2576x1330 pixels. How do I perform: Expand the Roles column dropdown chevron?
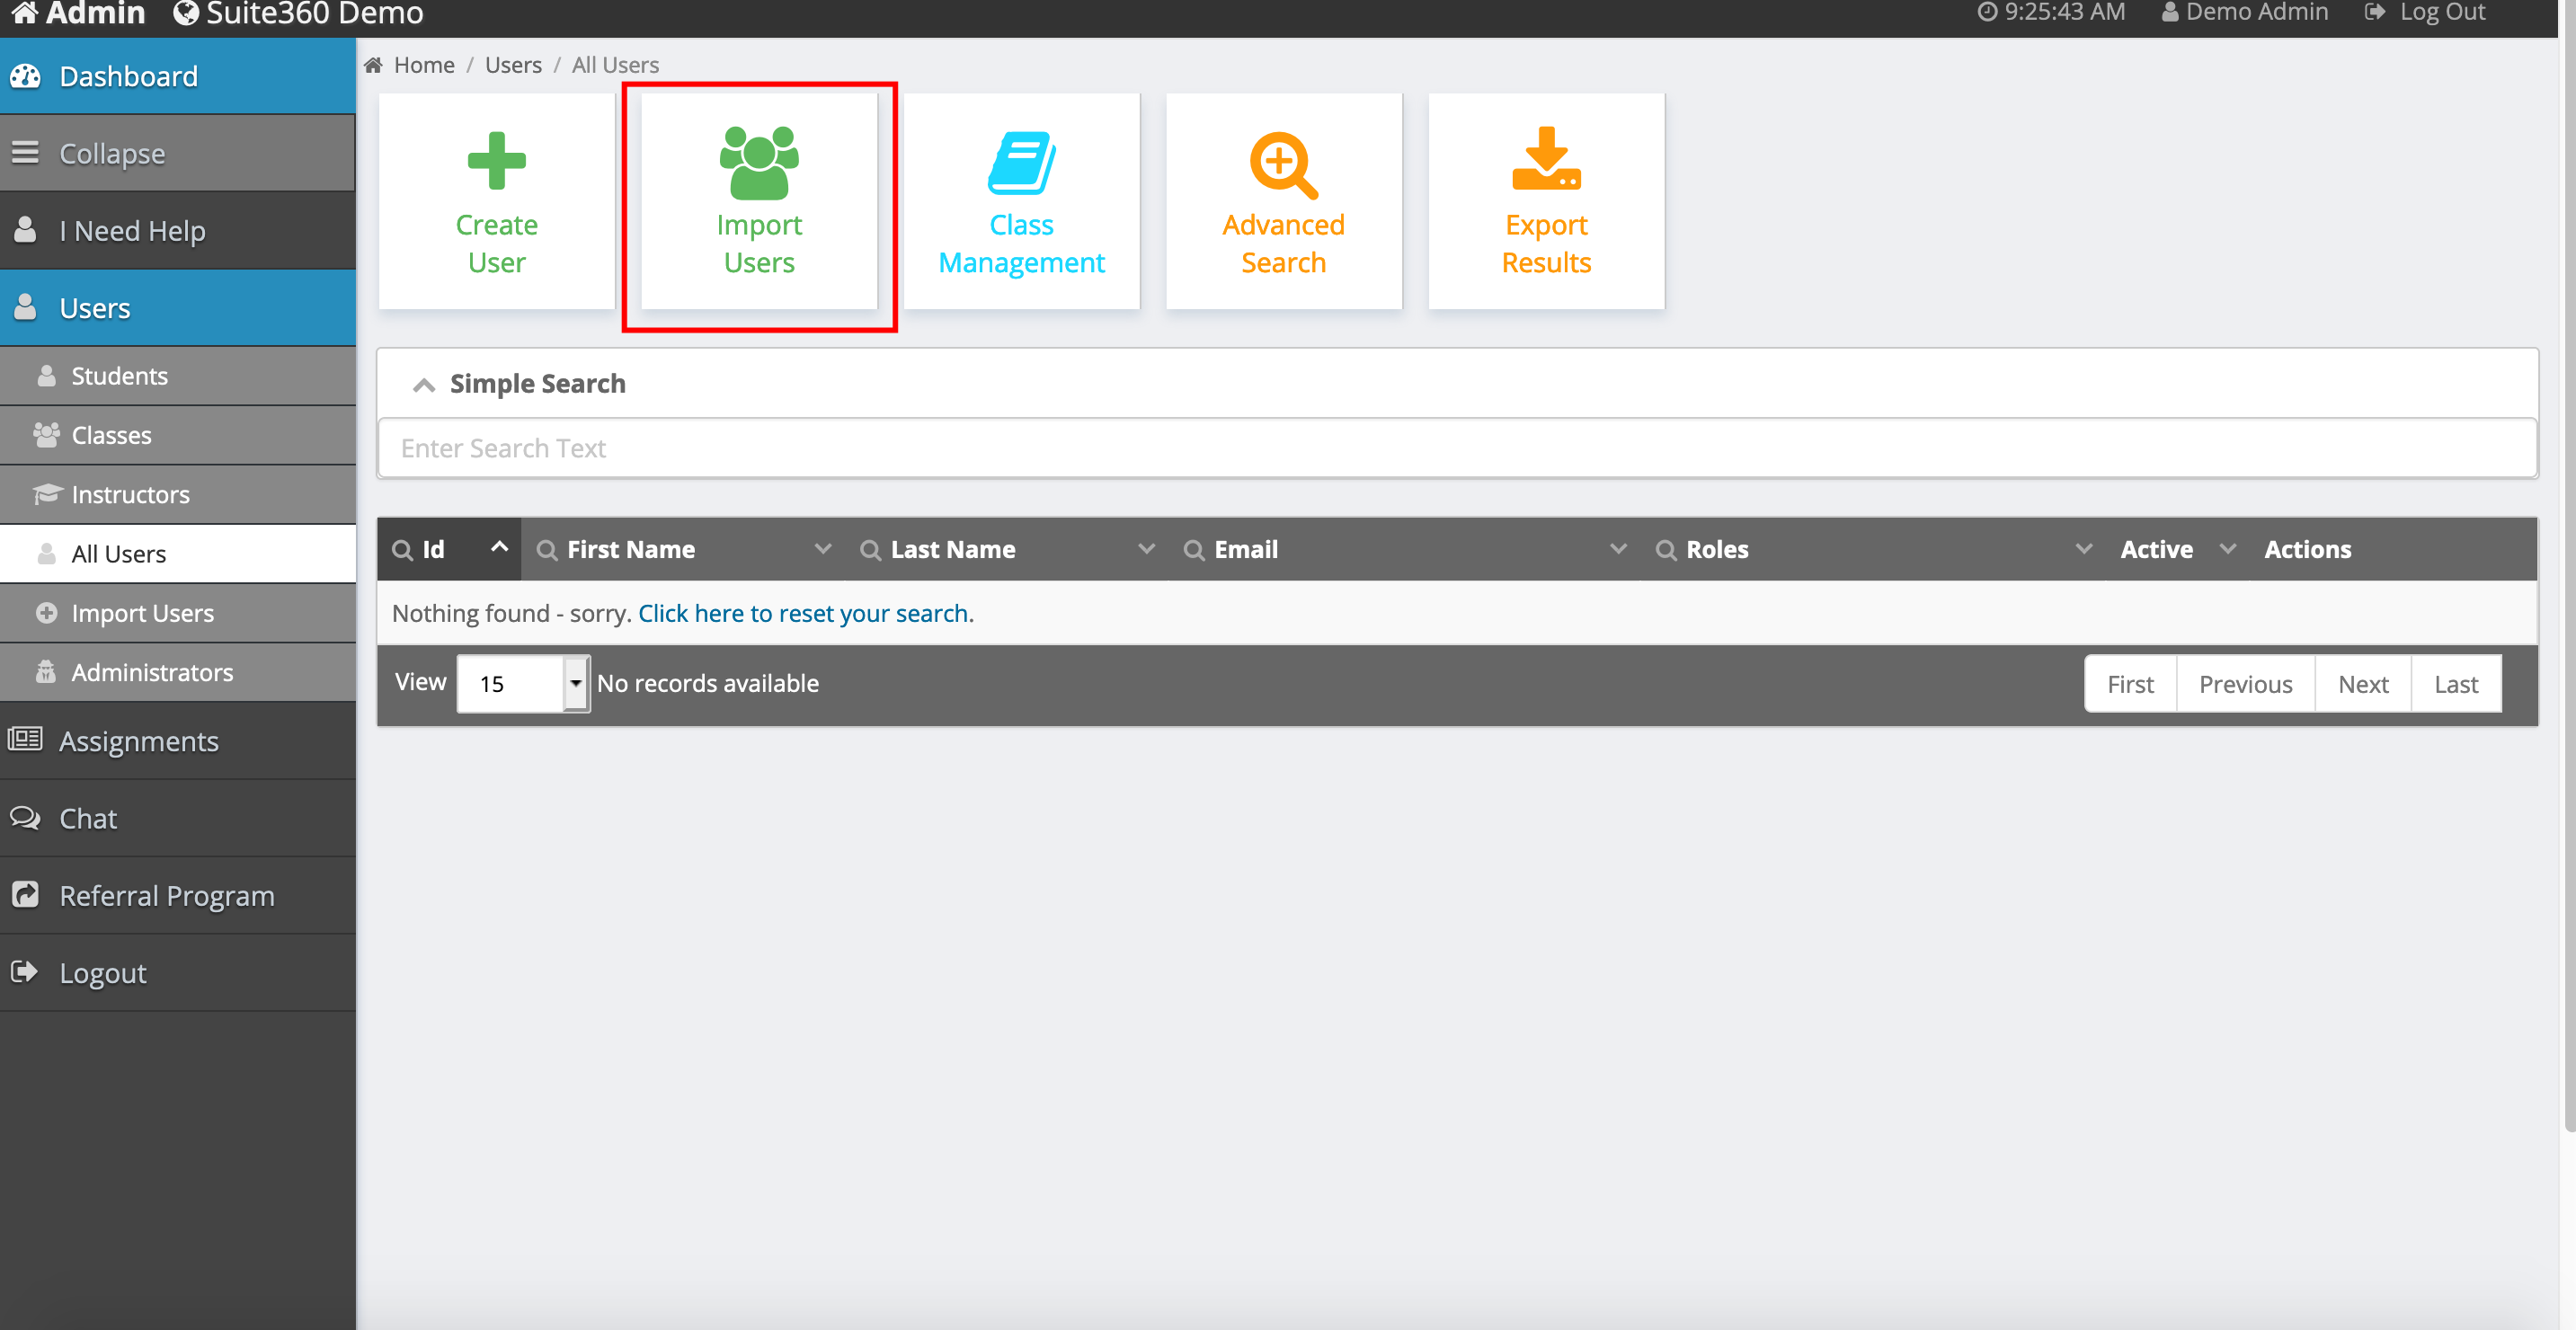tap(2083, 549)
